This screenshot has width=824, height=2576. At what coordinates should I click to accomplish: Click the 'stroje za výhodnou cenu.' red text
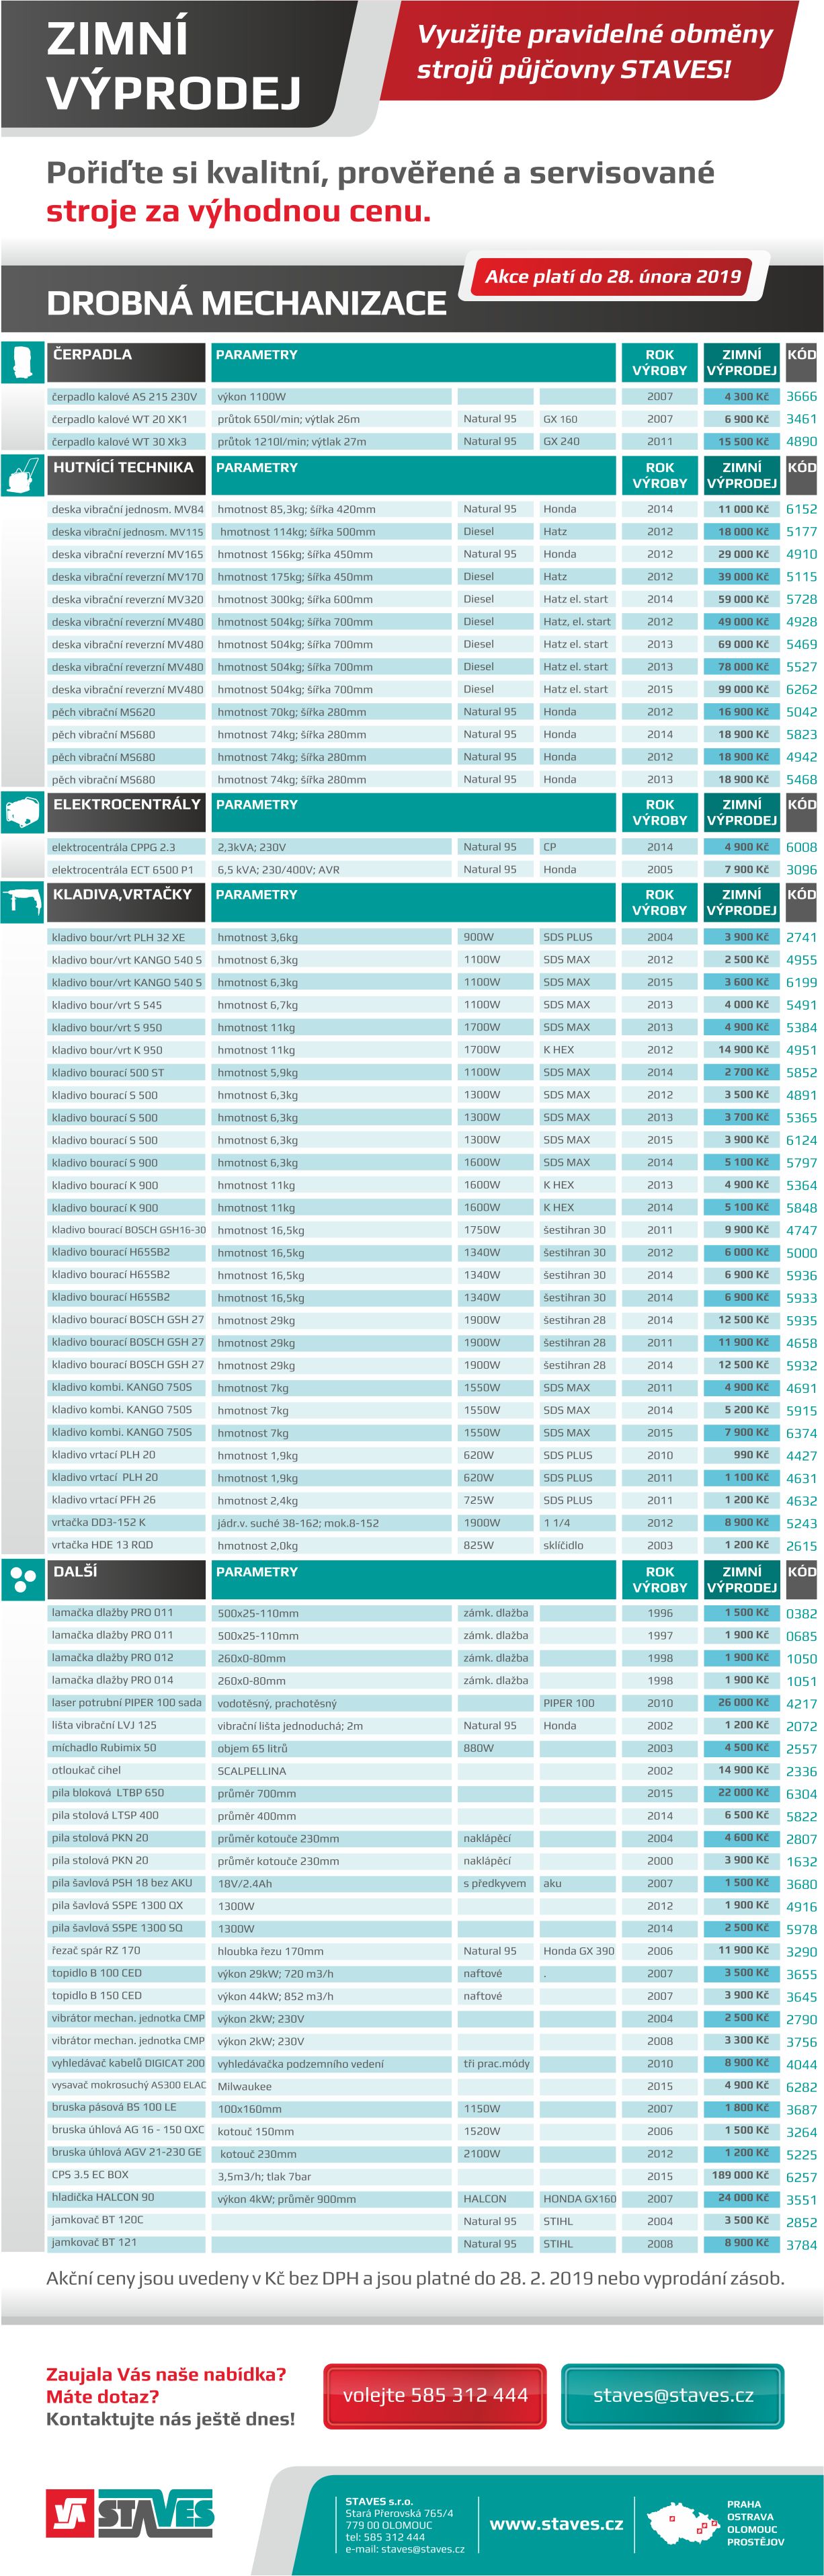238,211
